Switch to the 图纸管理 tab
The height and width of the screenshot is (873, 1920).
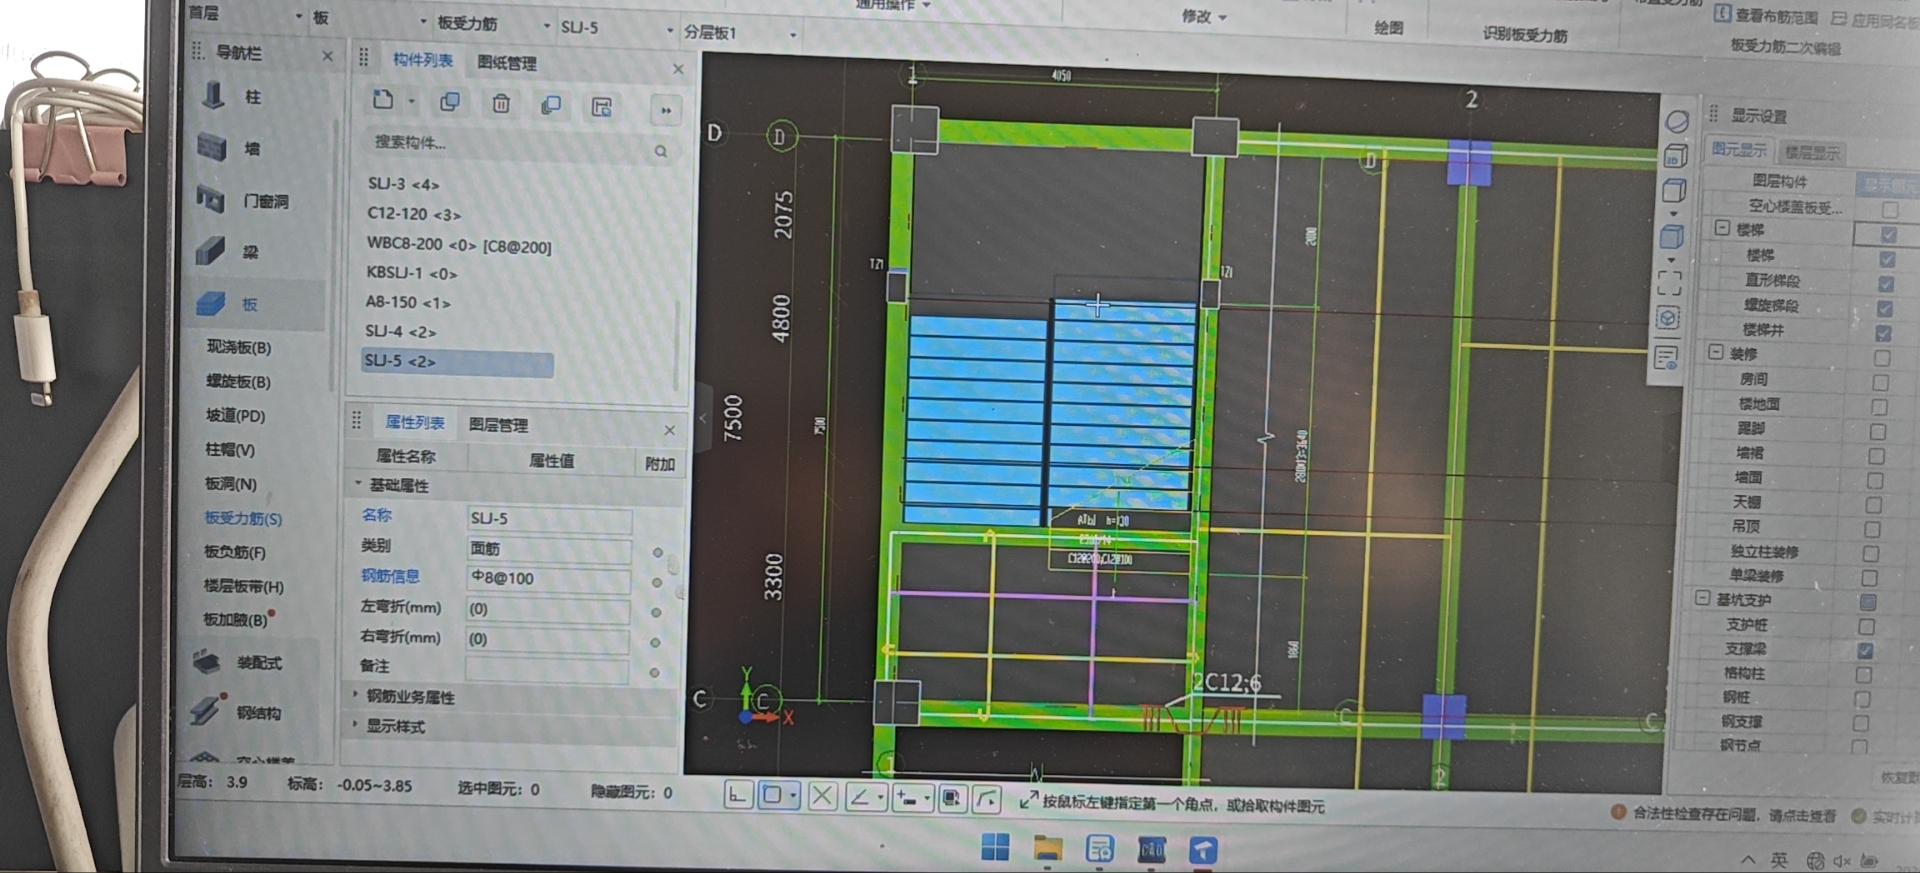(507, 63)
